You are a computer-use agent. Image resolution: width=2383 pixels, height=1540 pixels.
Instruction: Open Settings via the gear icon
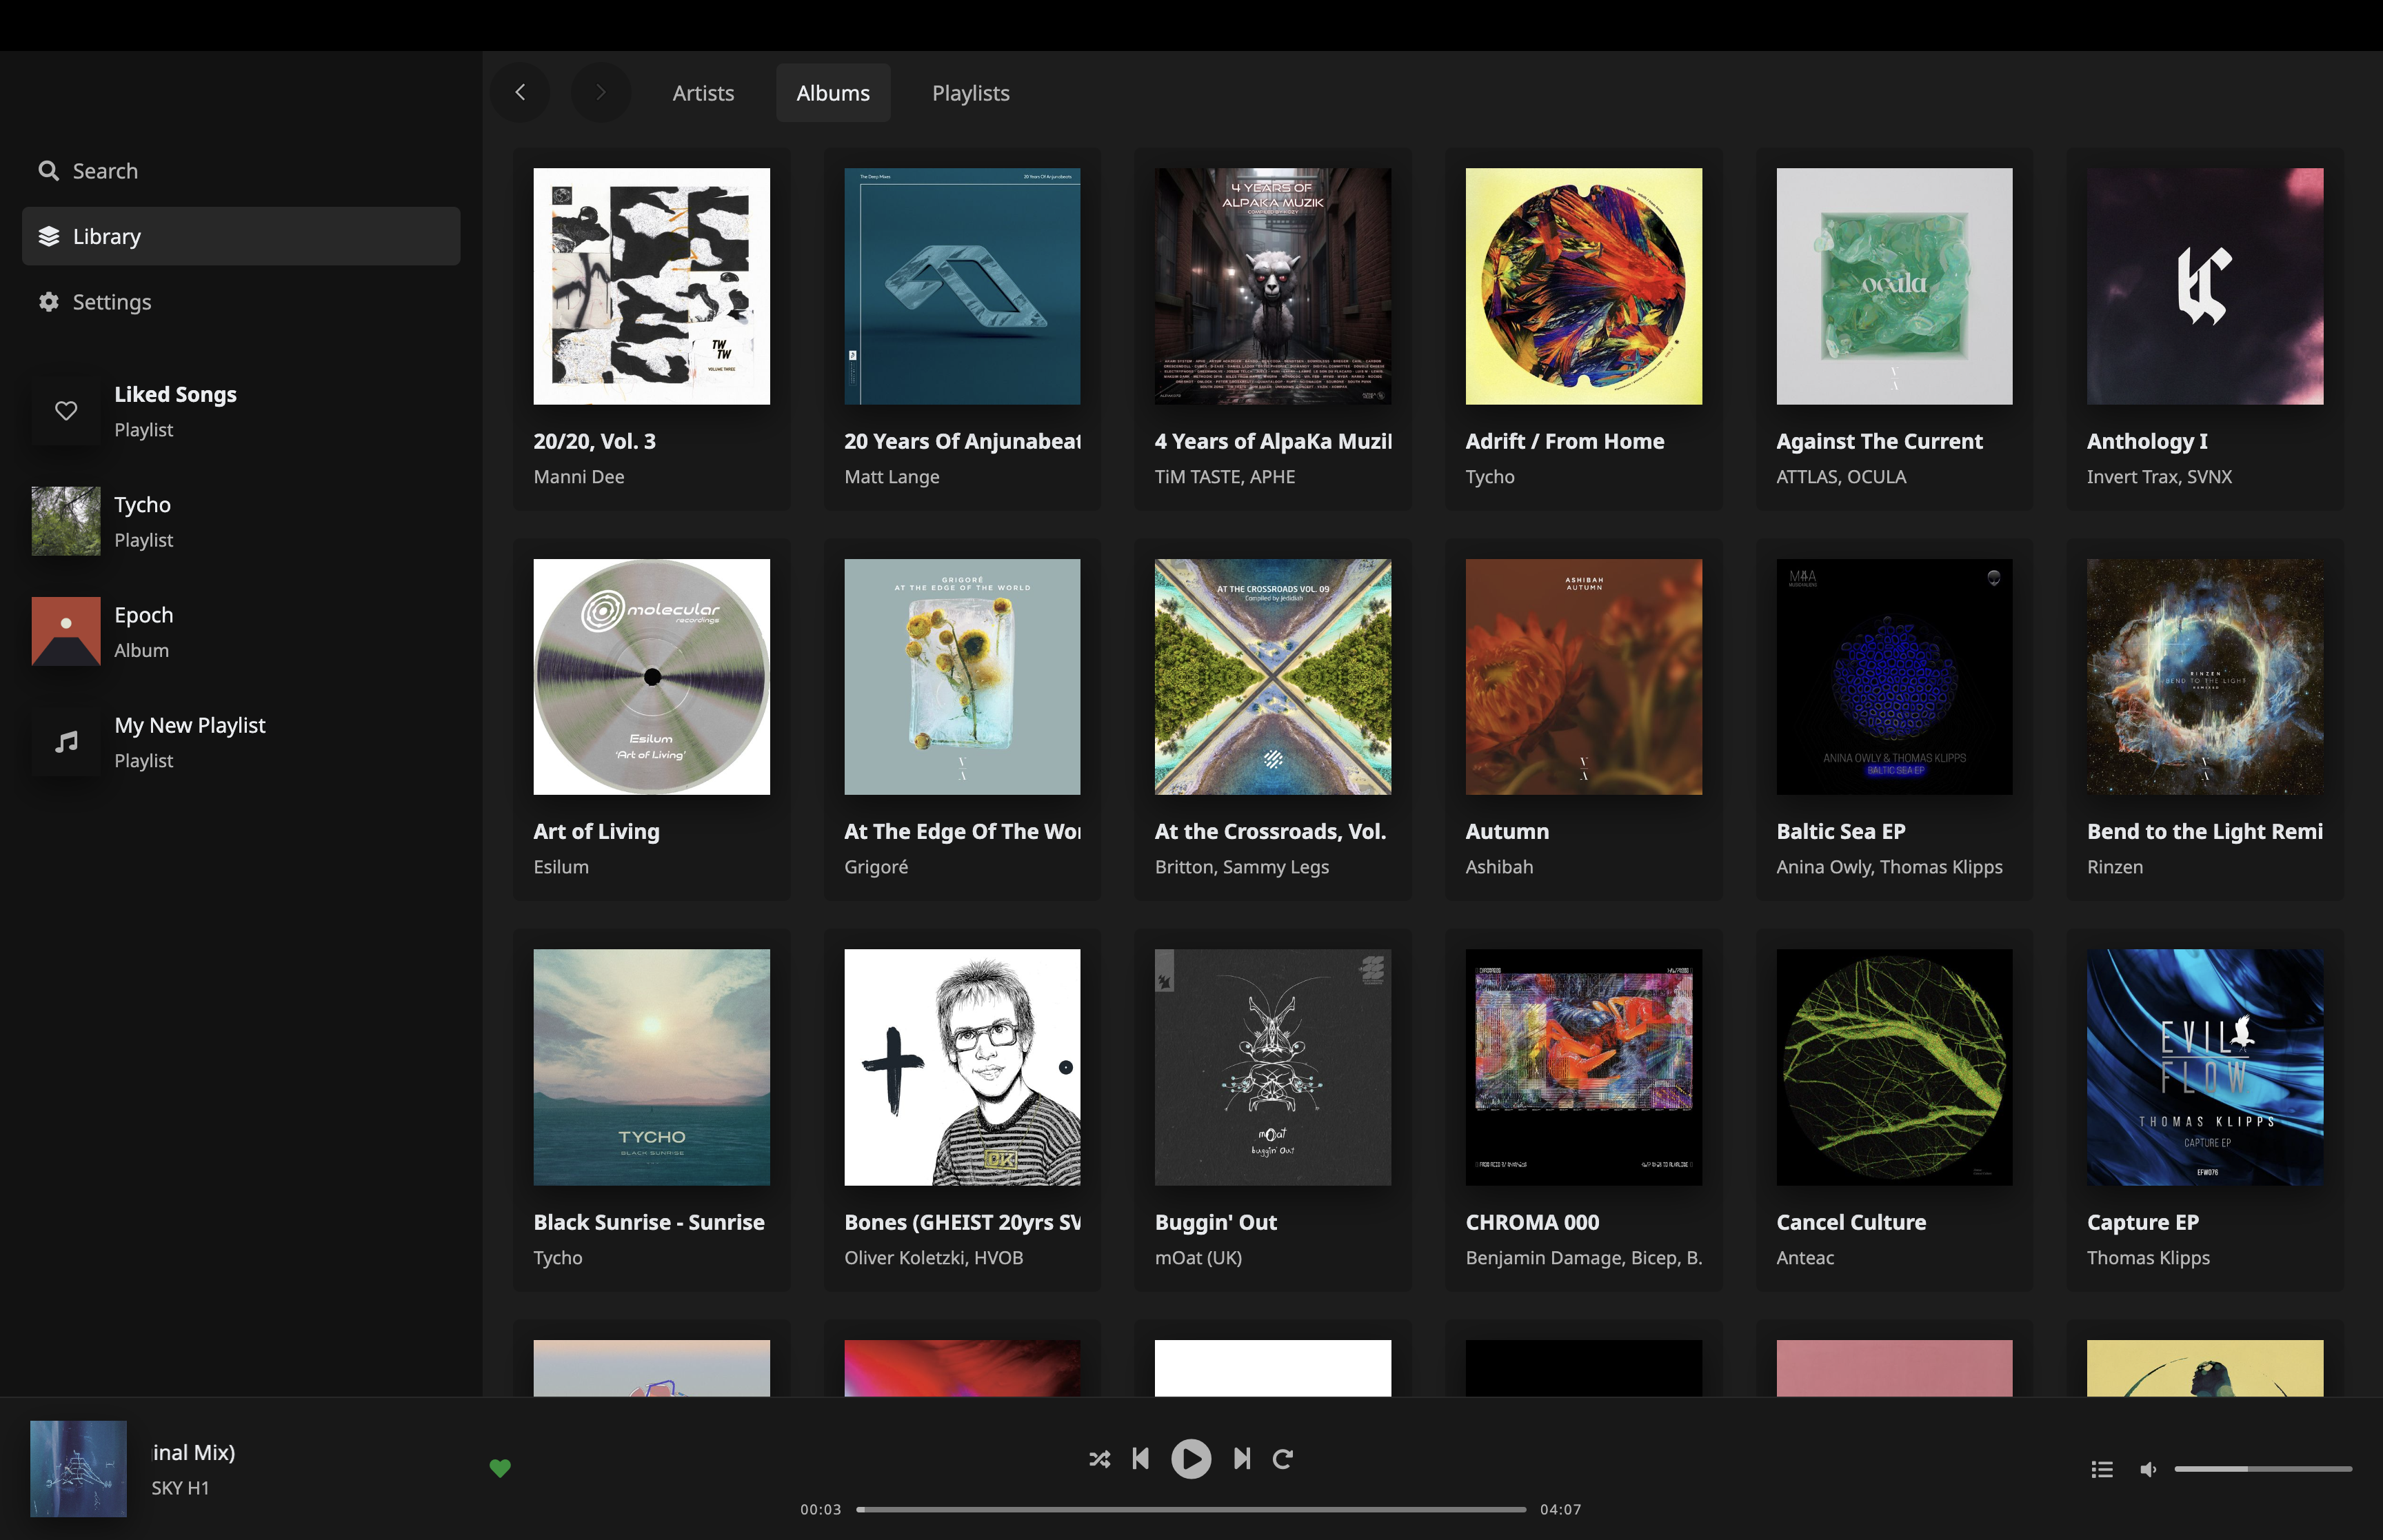48,301
